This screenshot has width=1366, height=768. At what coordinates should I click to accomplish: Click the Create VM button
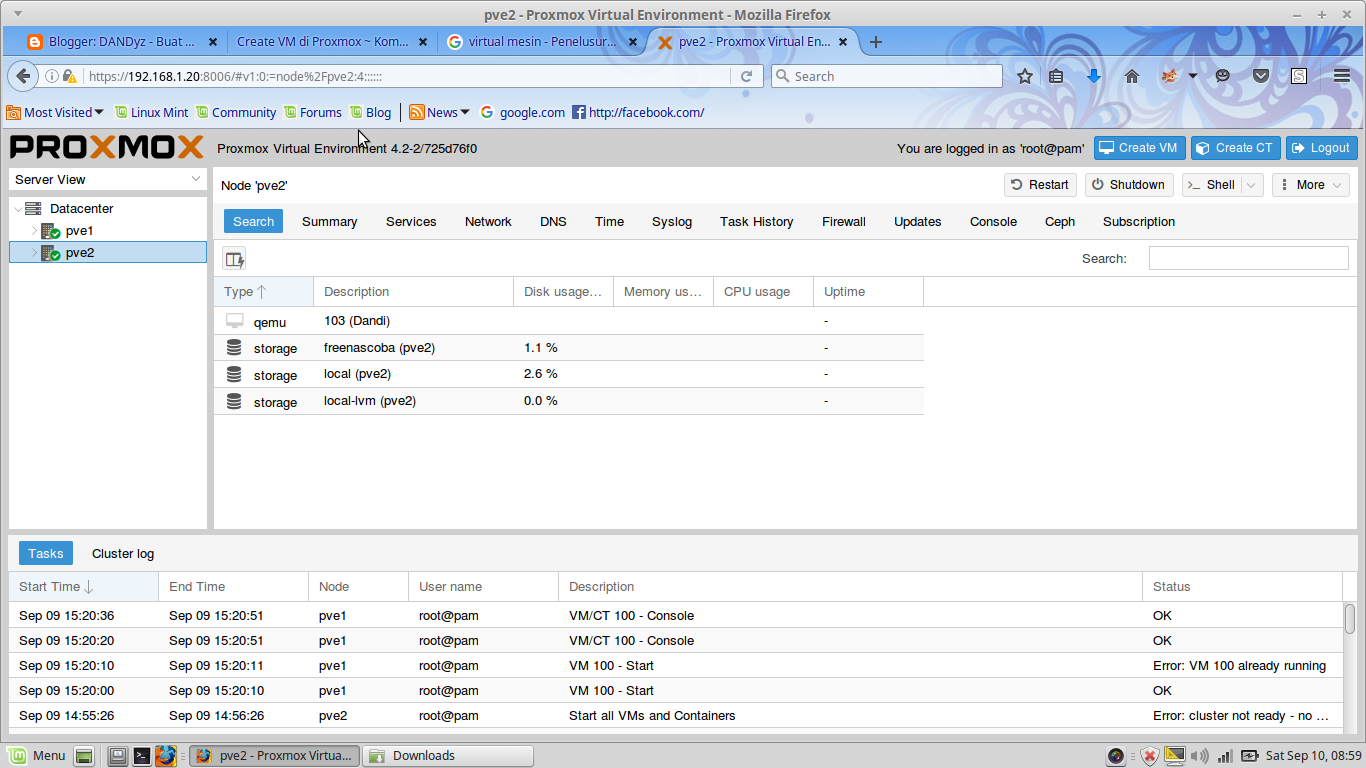[1139, 148]
